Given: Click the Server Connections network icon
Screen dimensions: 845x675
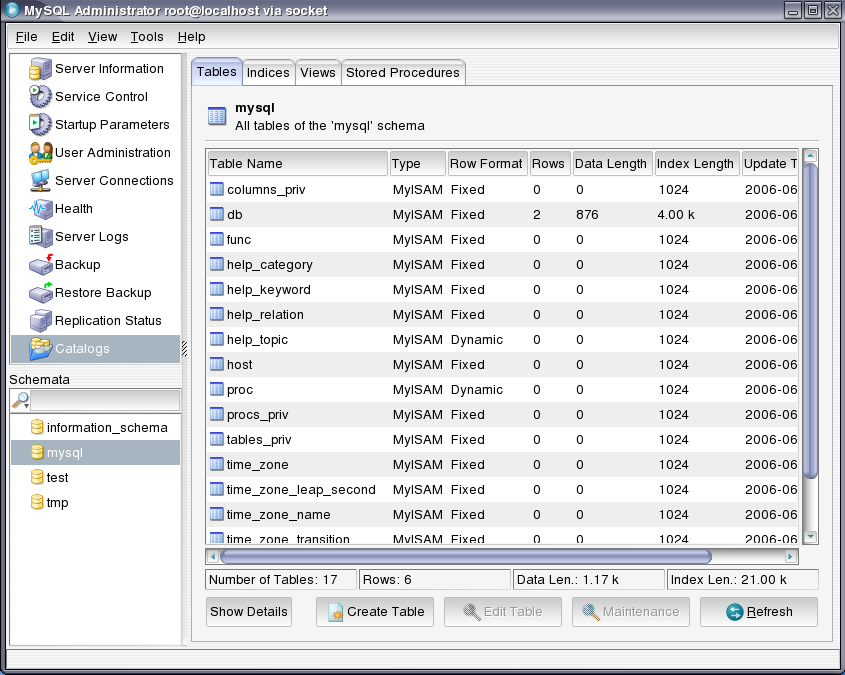Looking at the screenshot, I should click(x=40, y=181).
